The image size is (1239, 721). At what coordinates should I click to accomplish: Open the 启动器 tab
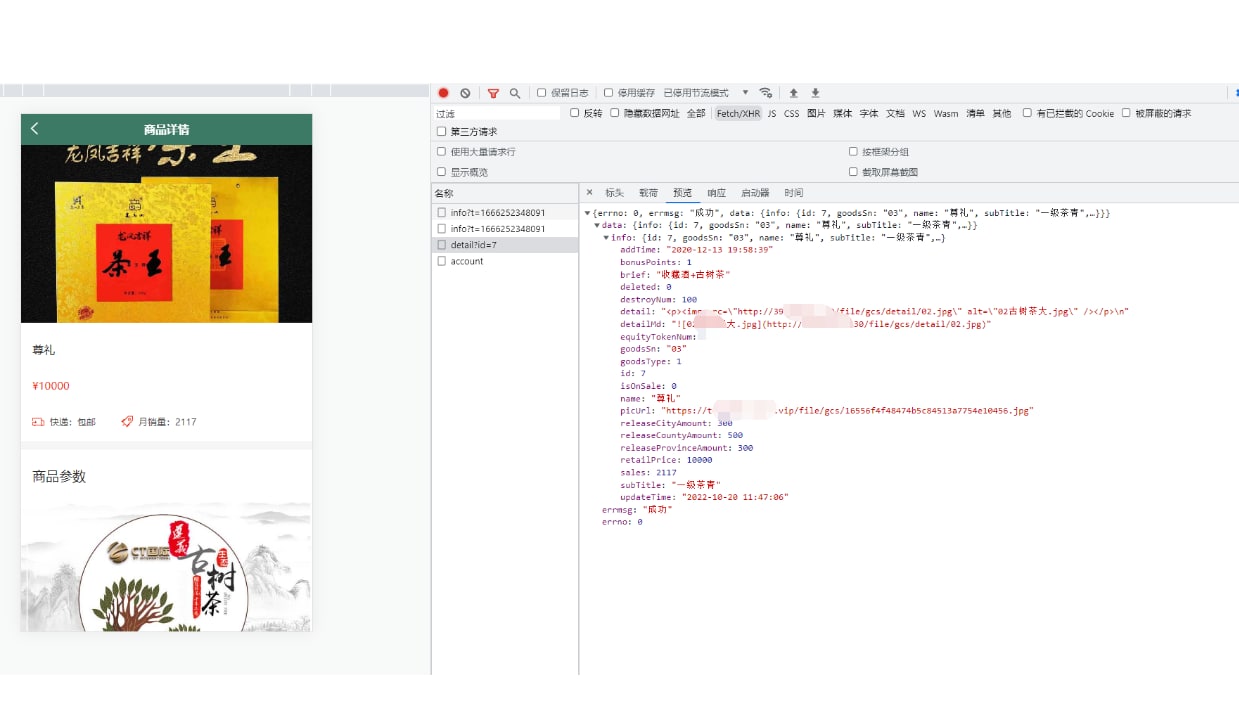(755, 193)
